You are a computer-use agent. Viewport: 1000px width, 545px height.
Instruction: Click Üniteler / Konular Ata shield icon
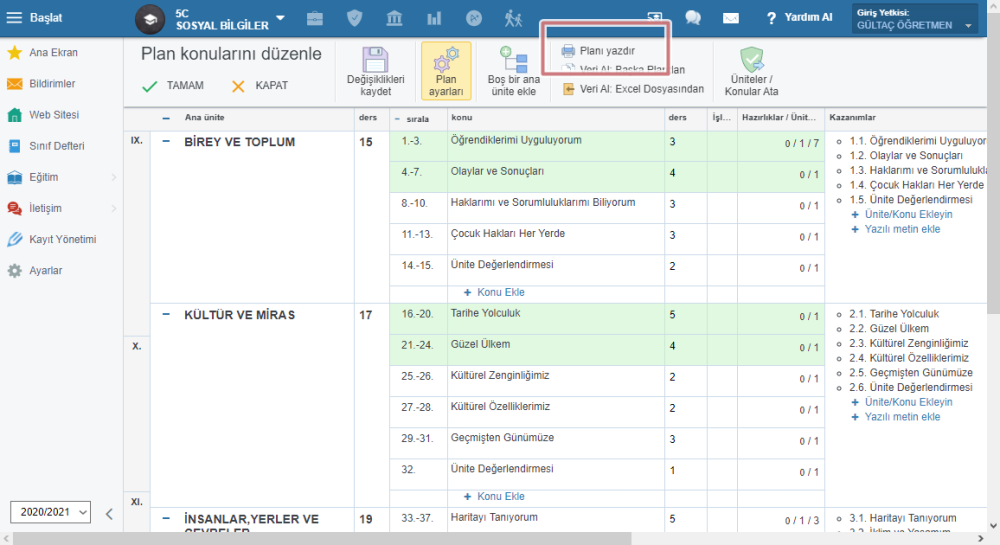pos(751,71)
